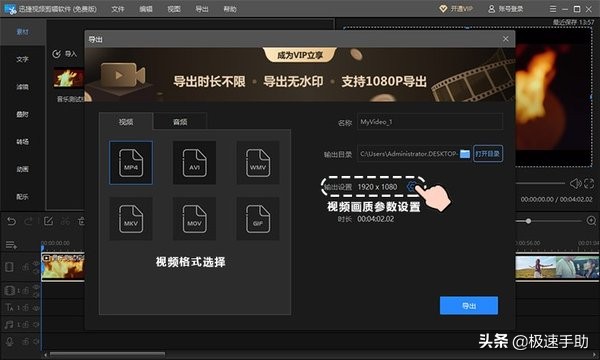The width and height of the screenshot is (600, 360).
Task: Select the MOV format icon
Action: coord(194,219)
